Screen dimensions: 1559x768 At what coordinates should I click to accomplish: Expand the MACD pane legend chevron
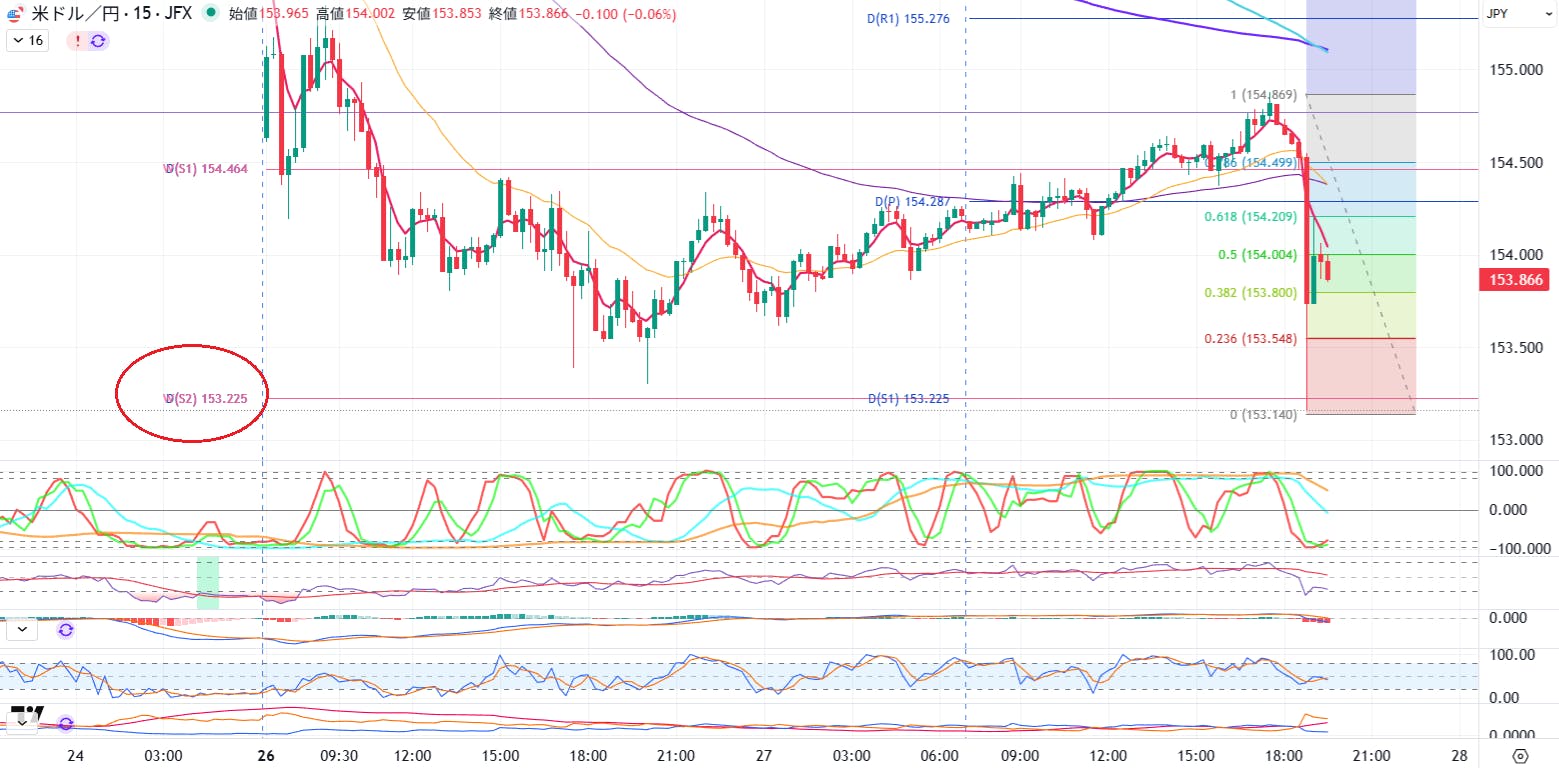pyautogui.click(x=22, y=630)
